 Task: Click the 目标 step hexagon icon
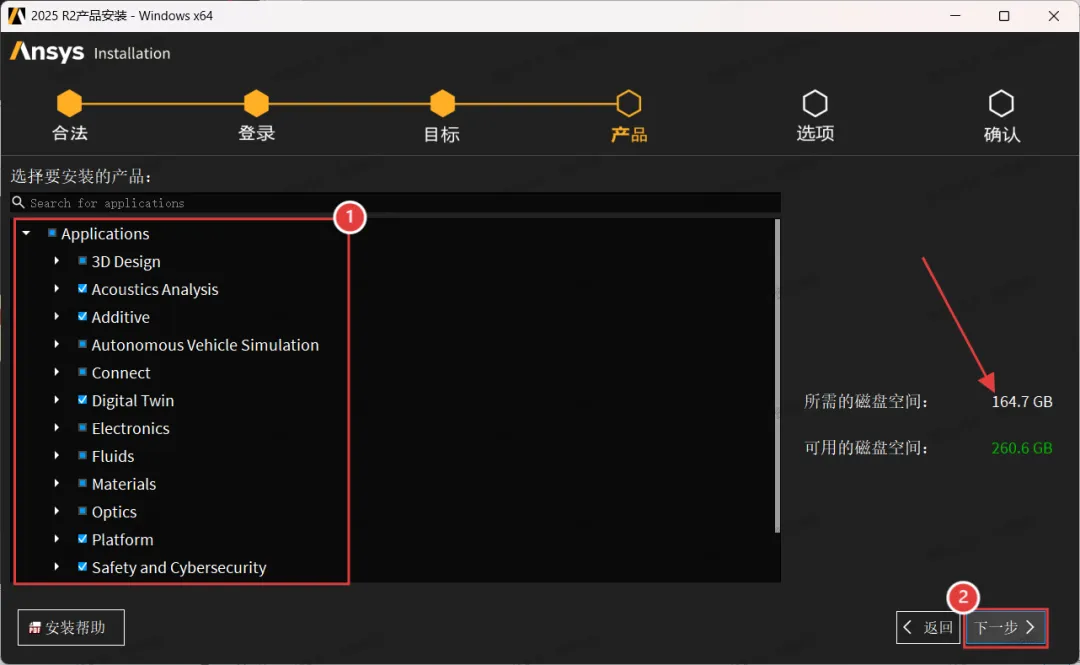[x=442, y=103]
